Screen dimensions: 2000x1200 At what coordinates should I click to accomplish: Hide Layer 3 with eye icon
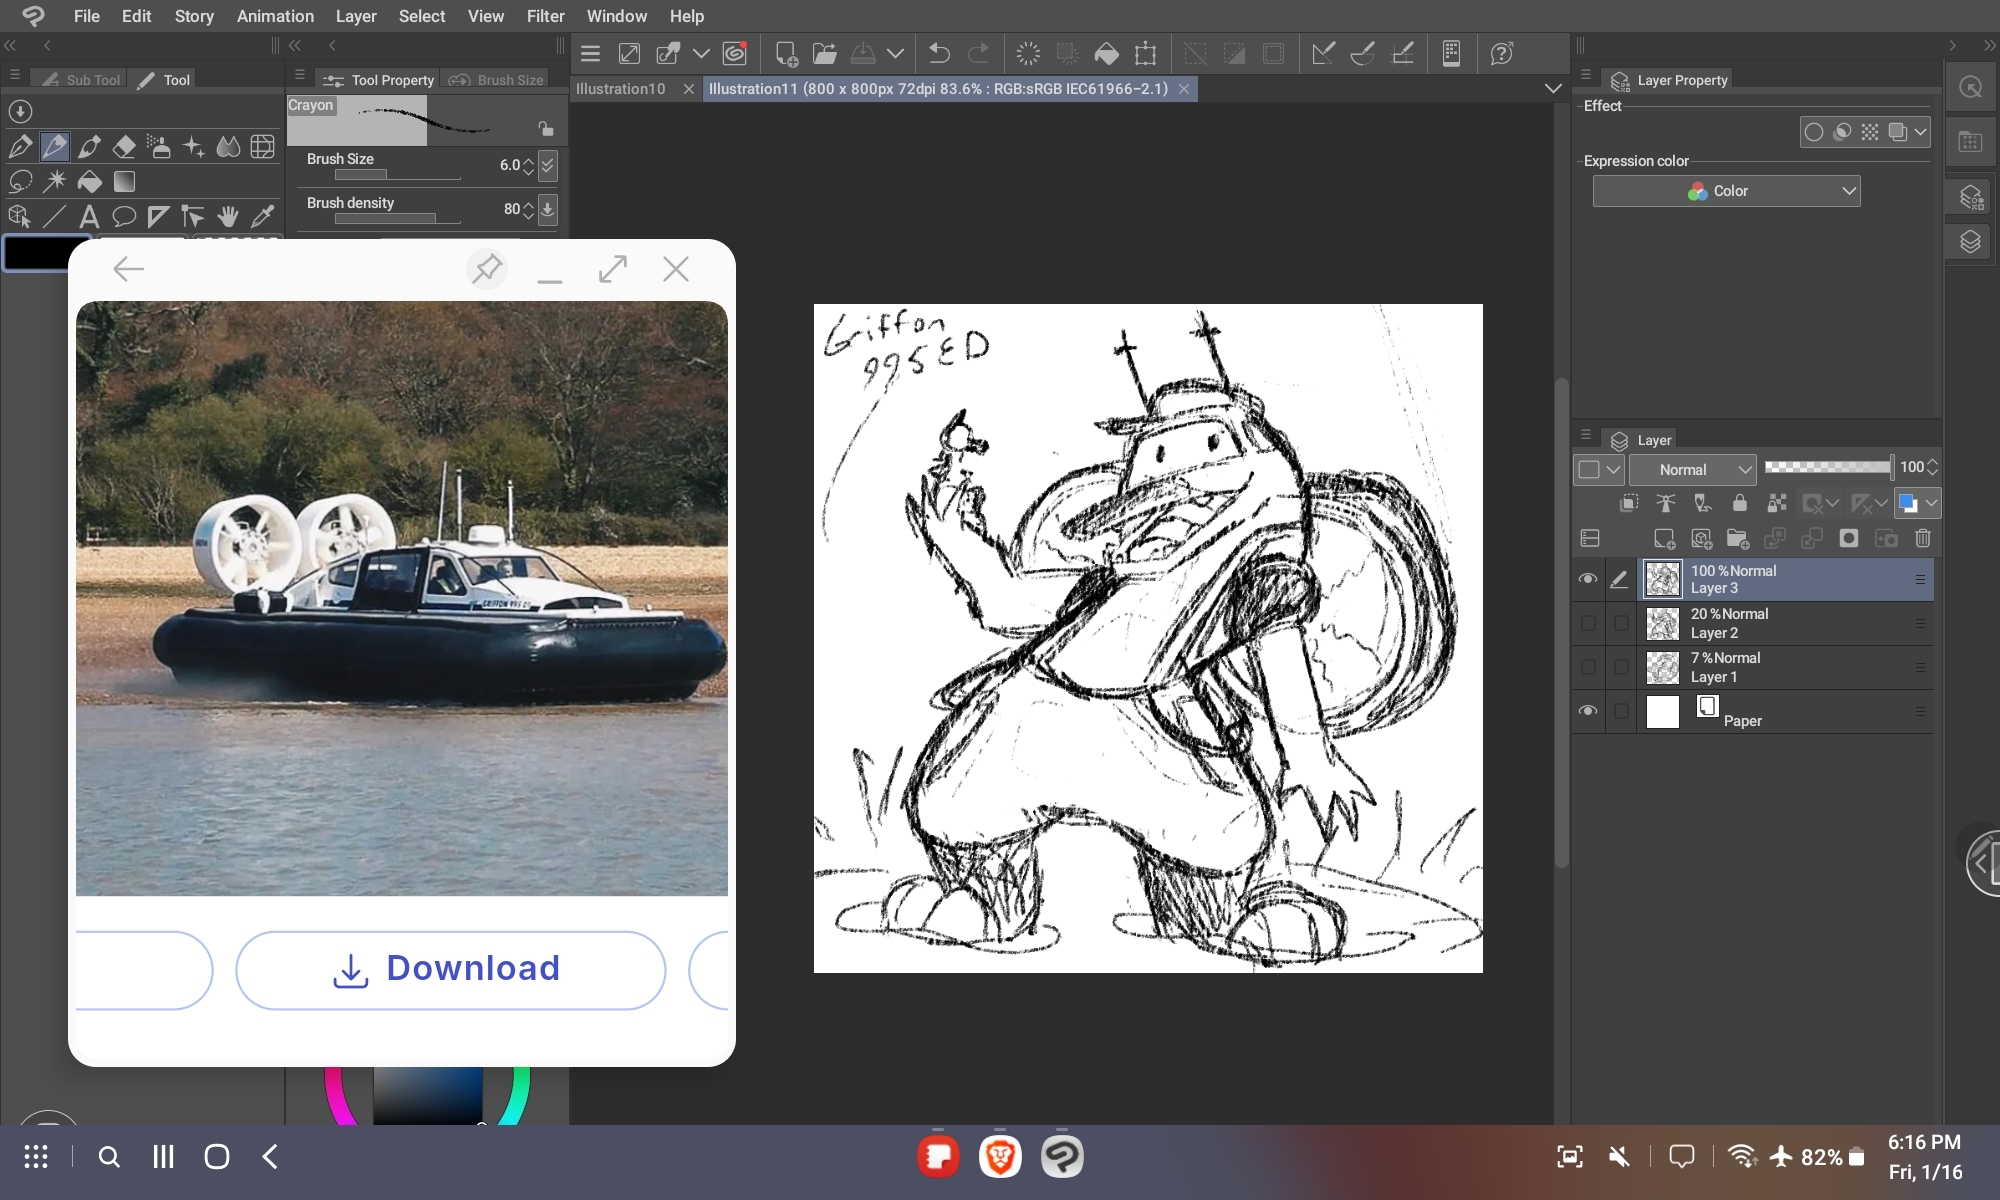(x=1587, y=579)
